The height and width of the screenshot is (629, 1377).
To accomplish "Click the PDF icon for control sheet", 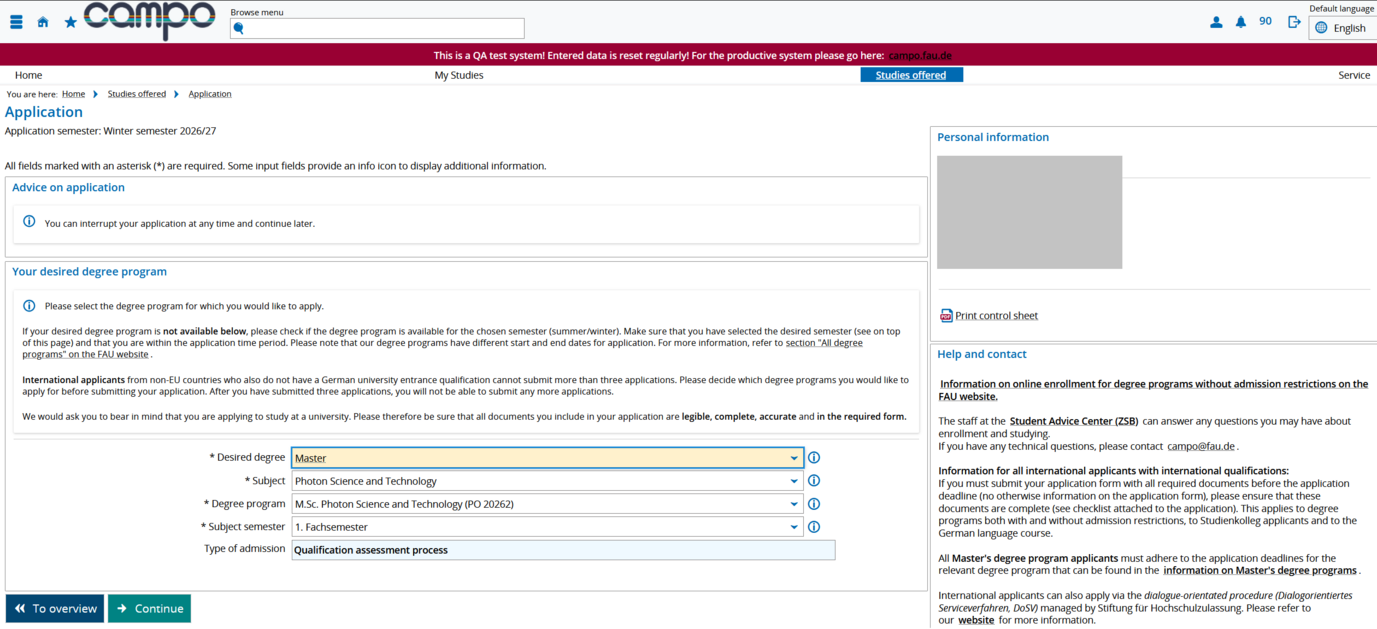I will pos(946,316).
